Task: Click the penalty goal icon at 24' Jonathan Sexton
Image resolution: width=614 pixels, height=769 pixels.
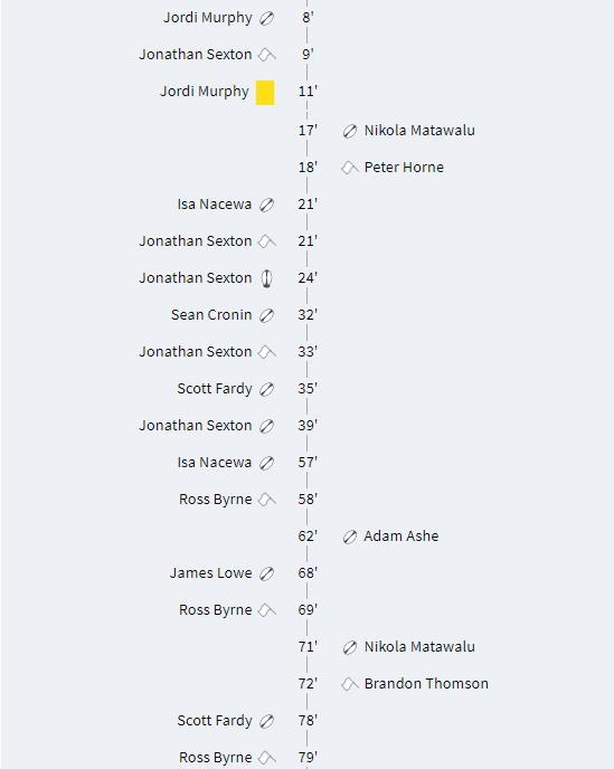Action: pyautogui.click(x=267, y=278)
